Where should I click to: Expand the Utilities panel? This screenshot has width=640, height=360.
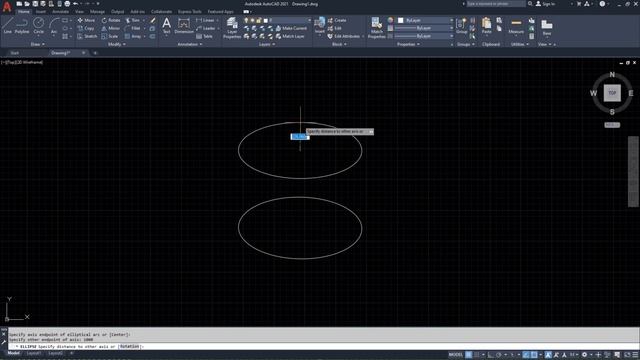pos(520,44)
